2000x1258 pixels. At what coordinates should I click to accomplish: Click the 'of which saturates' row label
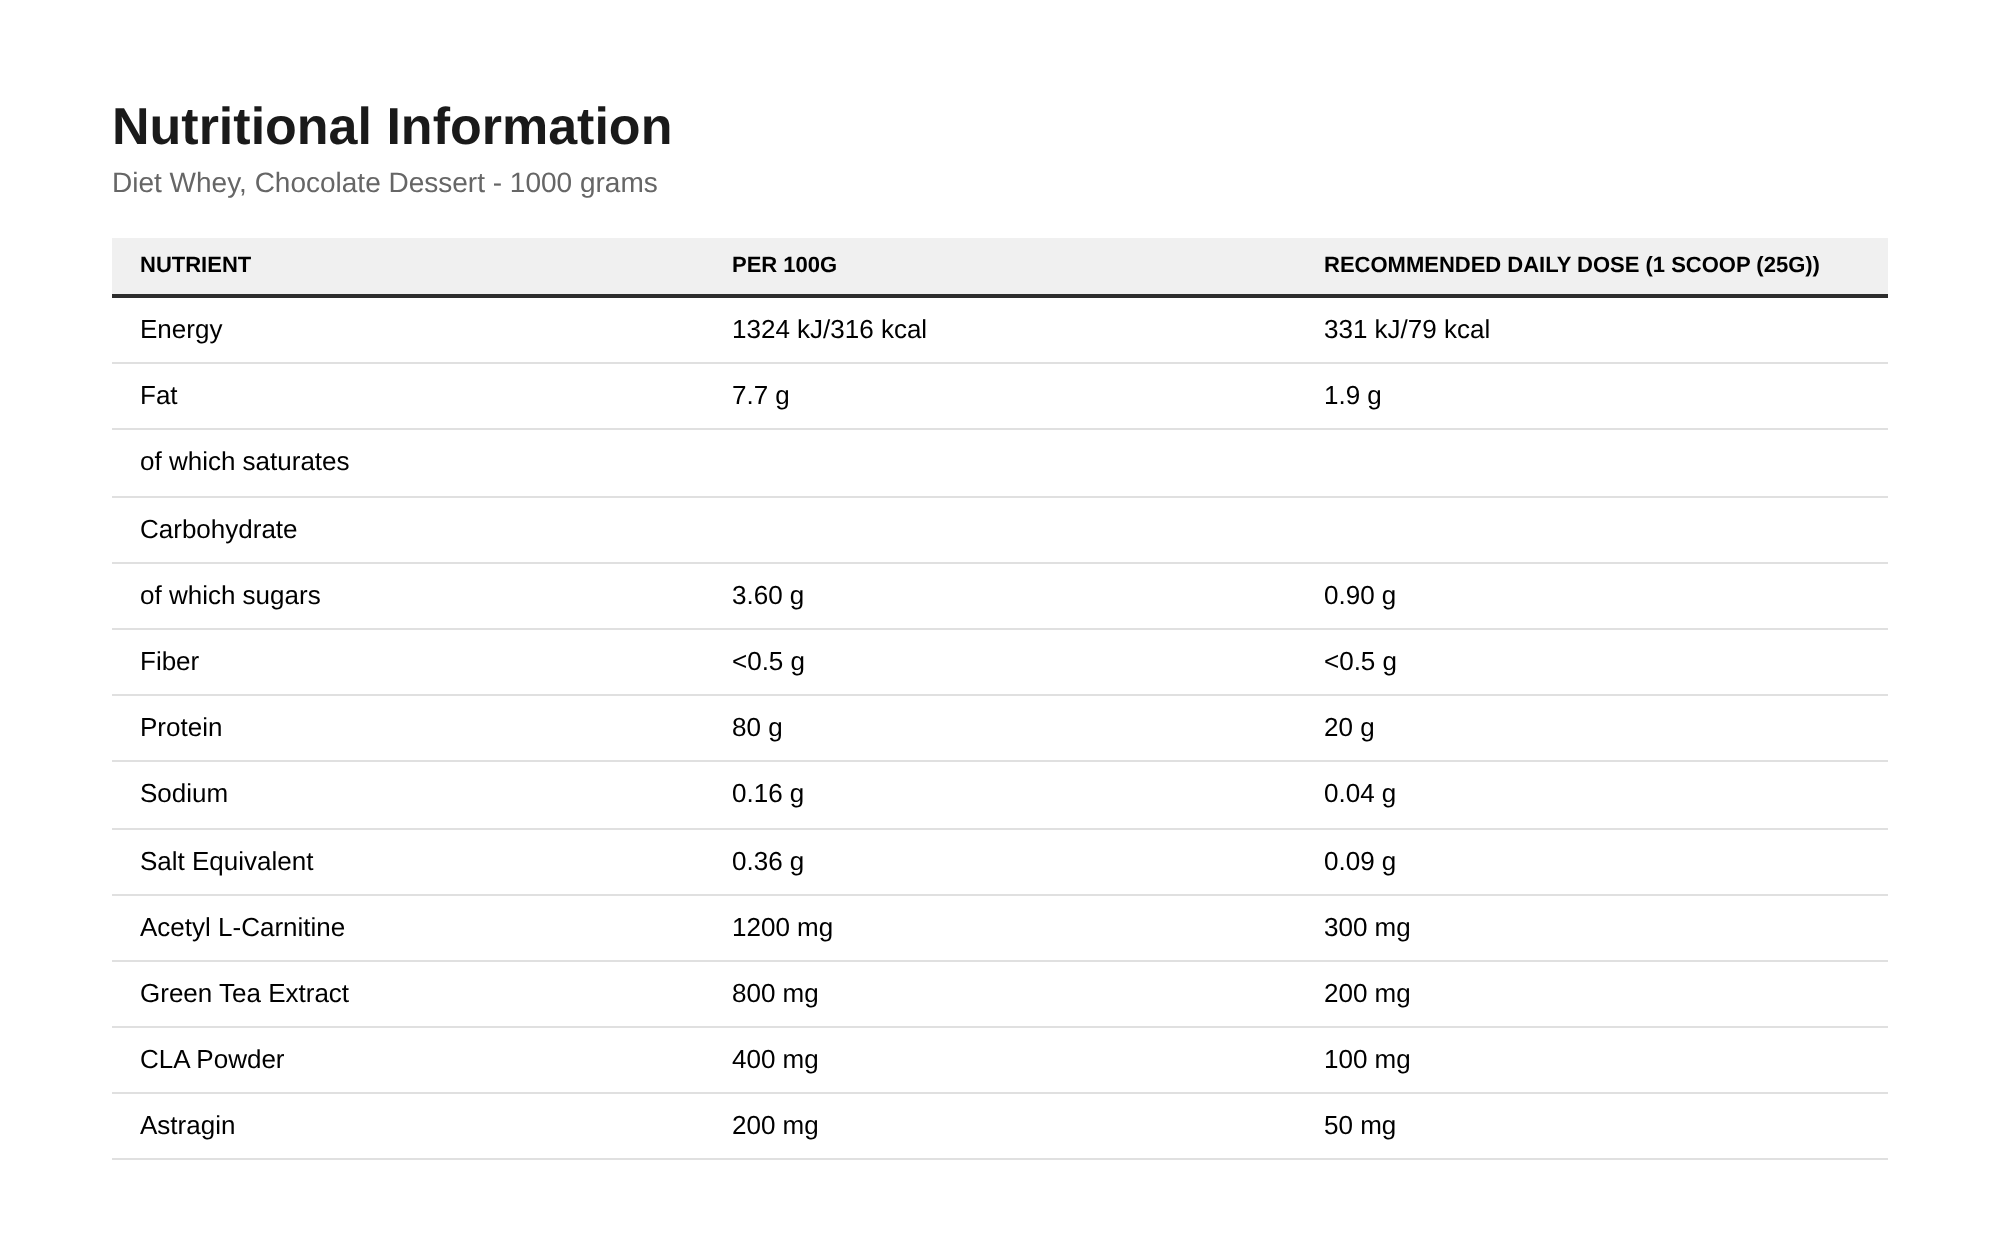[x=244, y=462]
